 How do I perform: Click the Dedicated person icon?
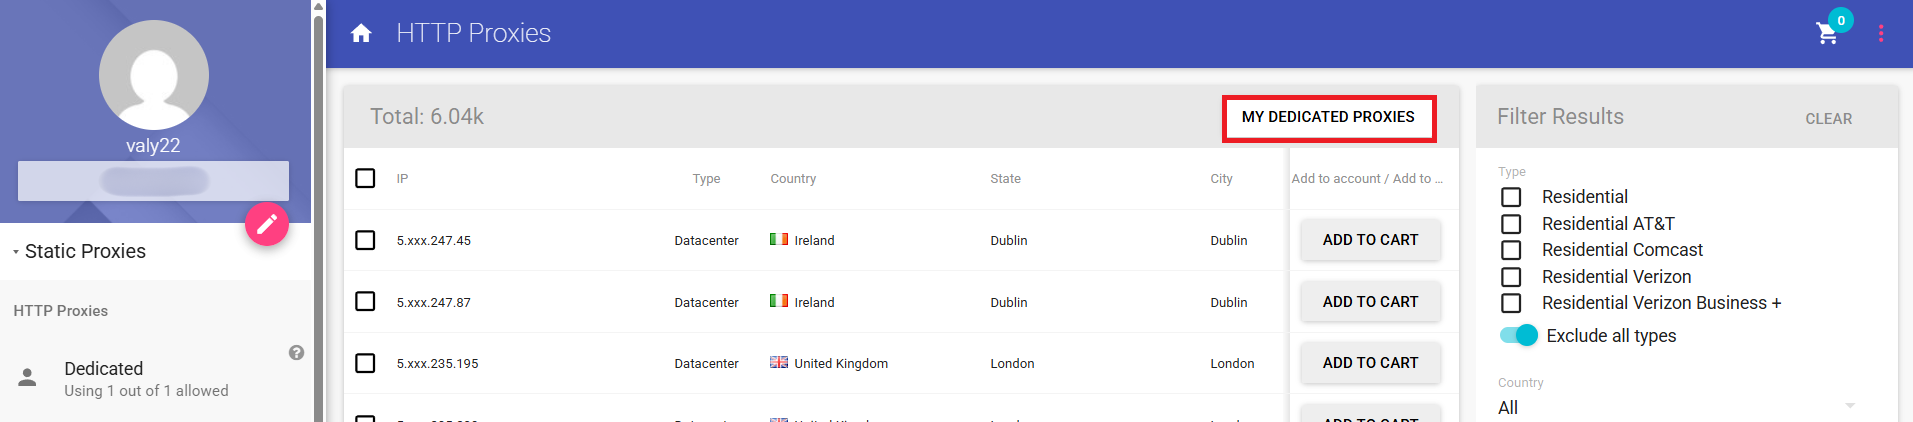(x=28, y=378)
